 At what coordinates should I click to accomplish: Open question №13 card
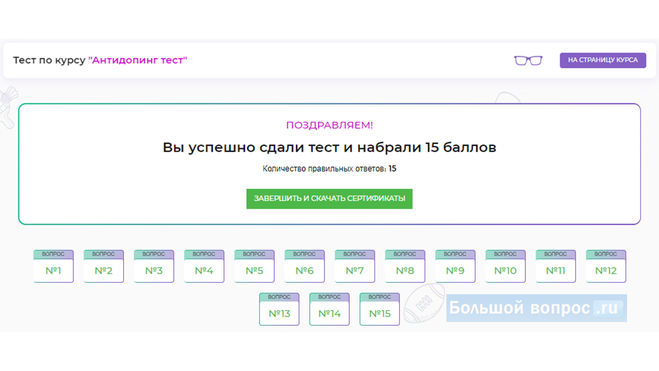(279, 309)
